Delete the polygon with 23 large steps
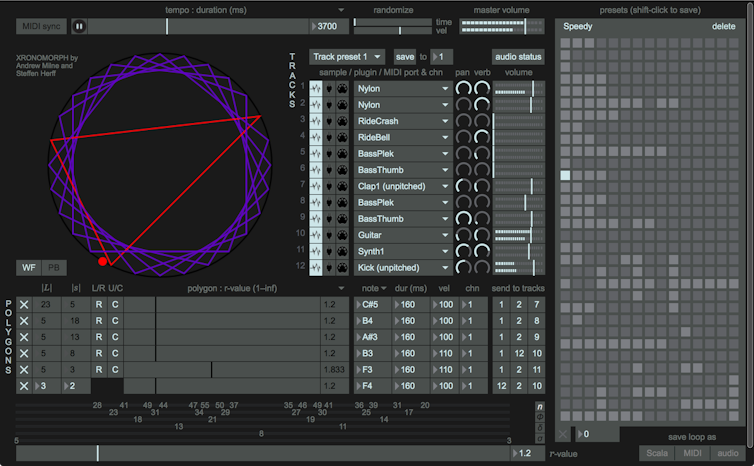 24,304
